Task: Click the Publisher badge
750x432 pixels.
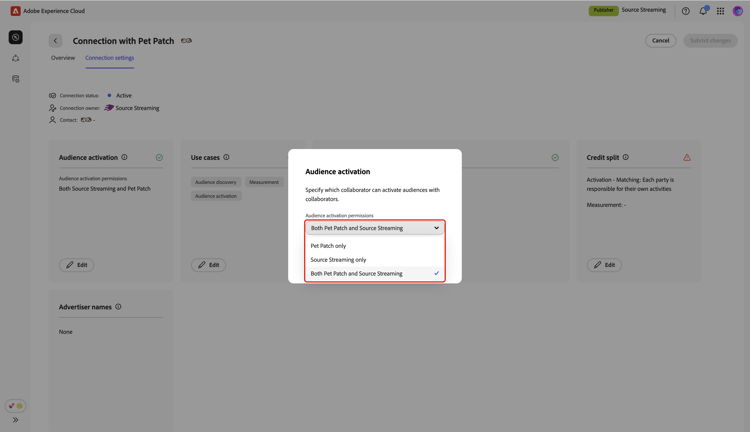Action: click(604, 11)
